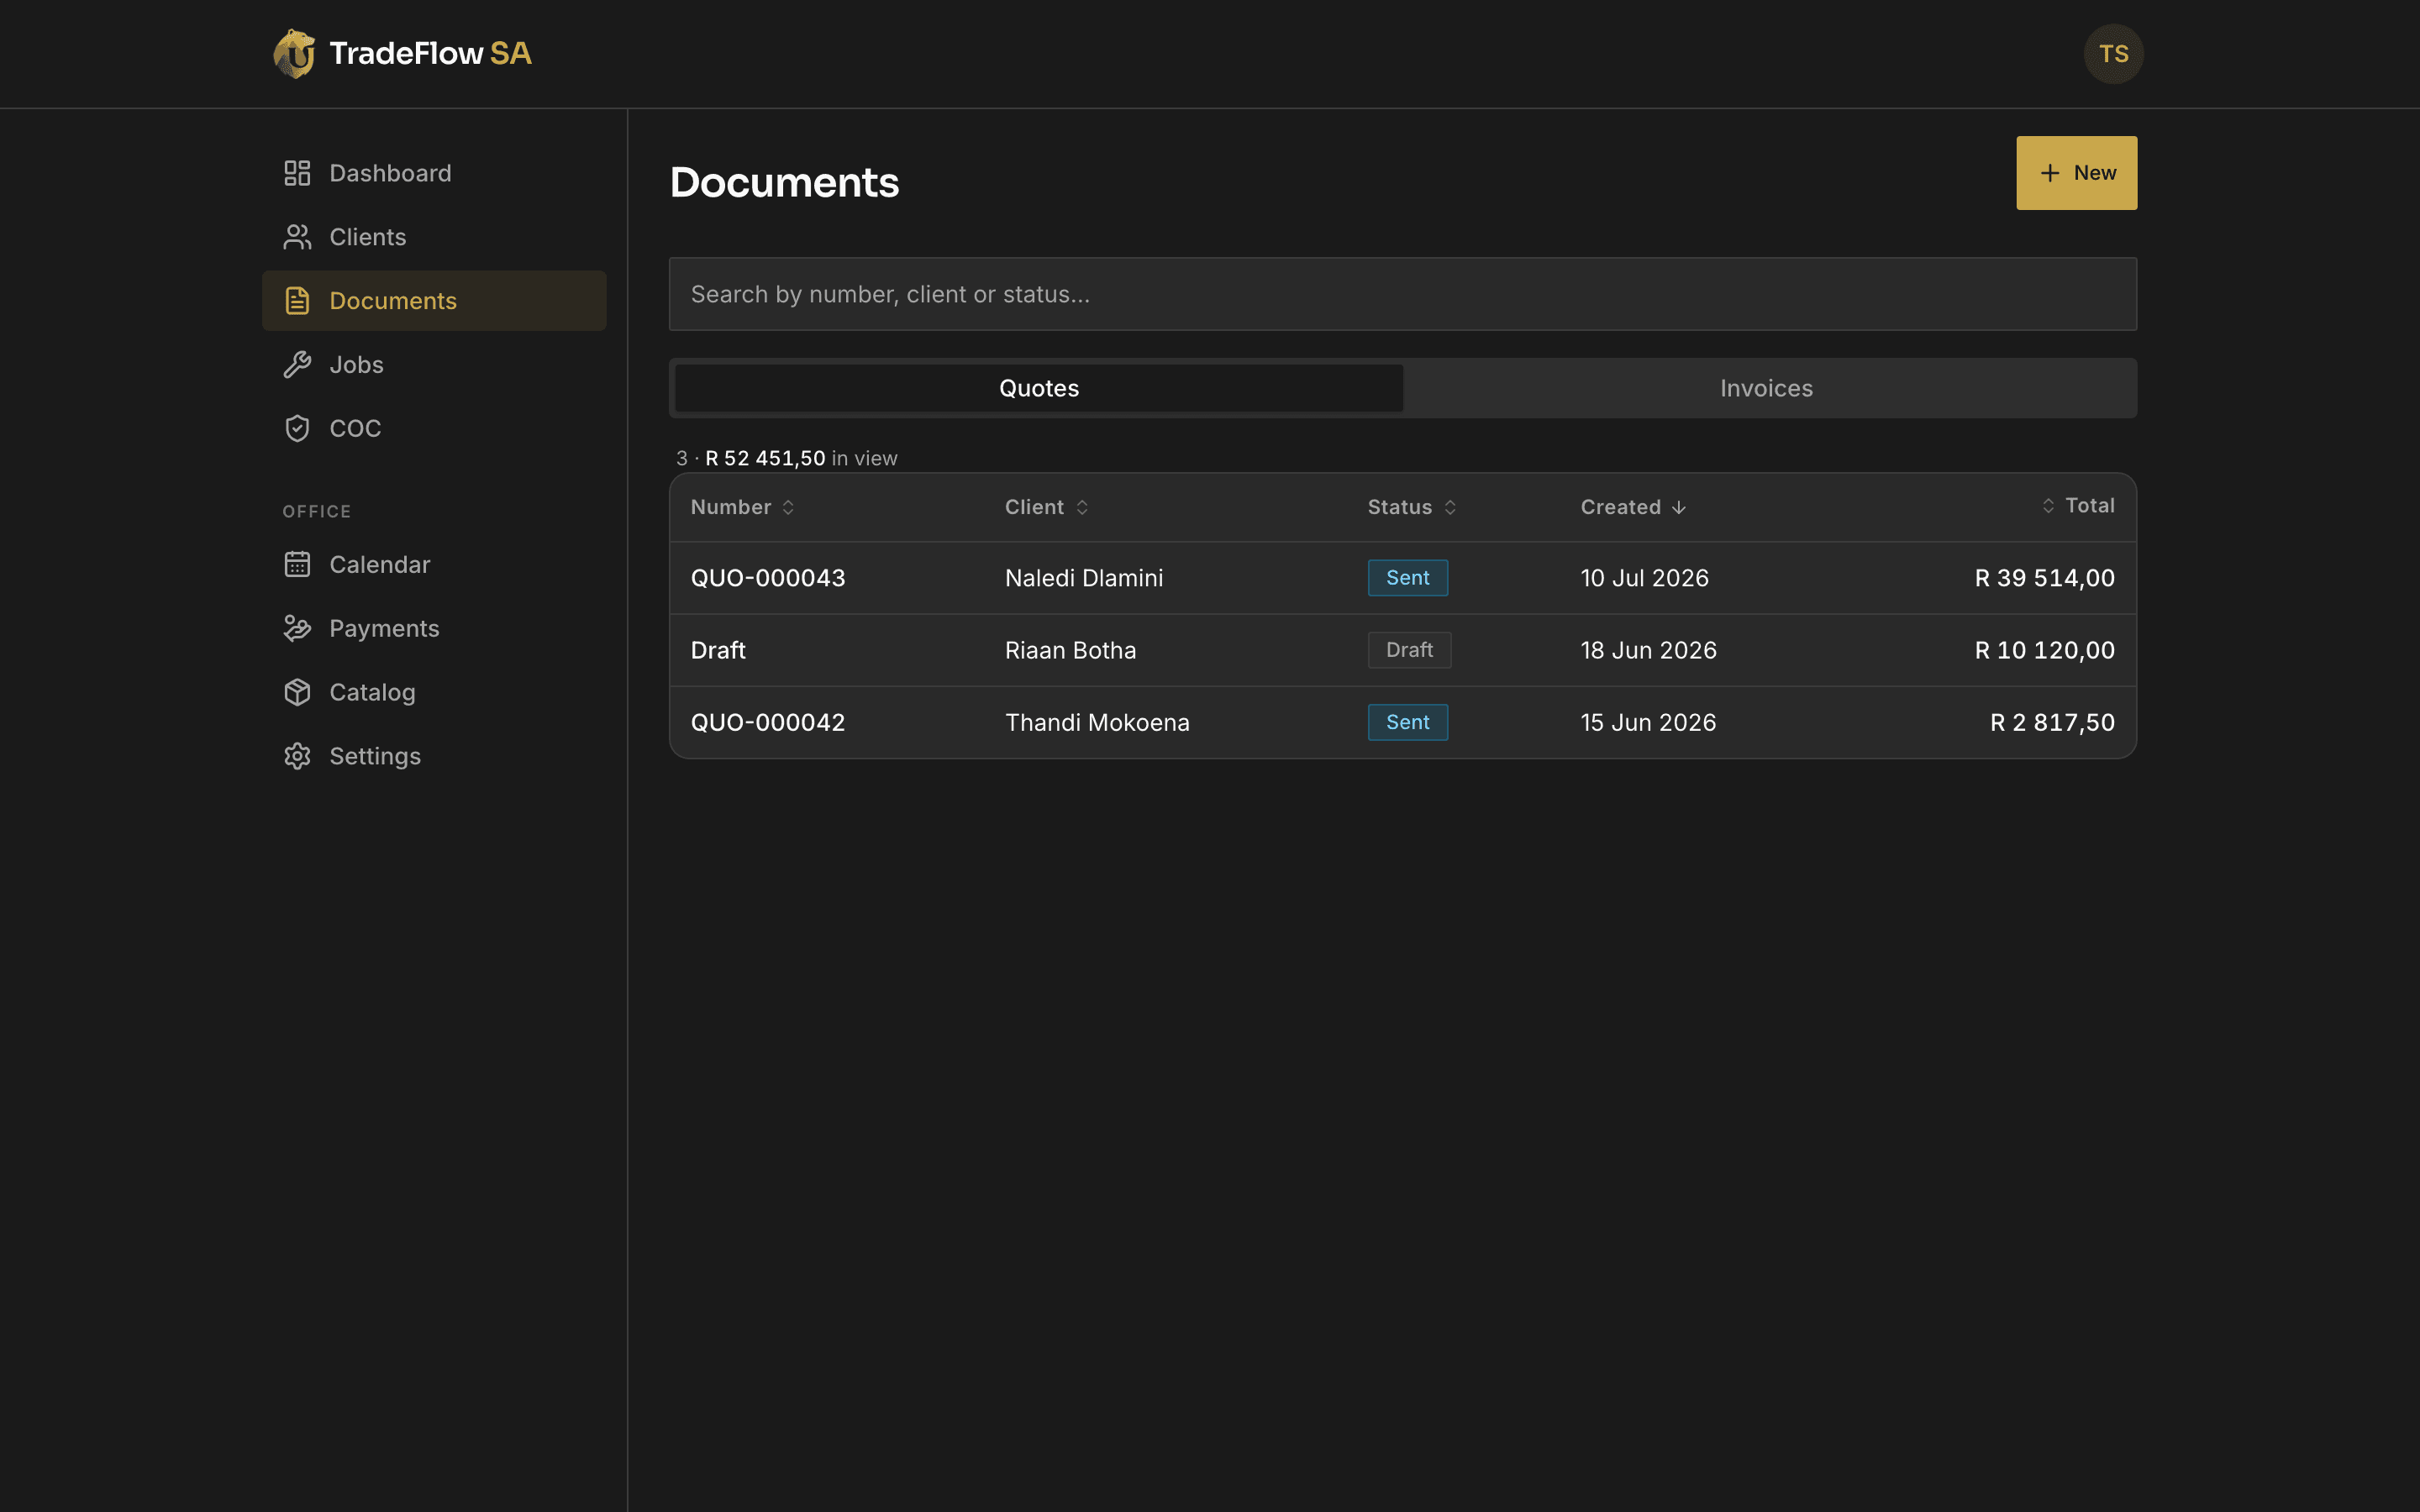This screenshot has height=1512, width=2420.
Task: Open Catalog from the sidebar
Action: click(x=434, y=692)
